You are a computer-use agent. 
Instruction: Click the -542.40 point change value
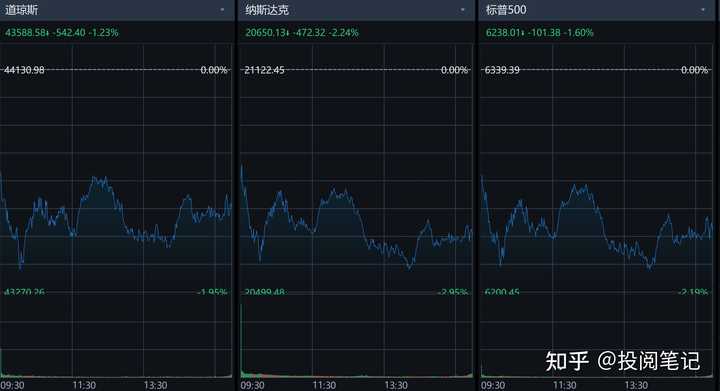tap(69, 33)
